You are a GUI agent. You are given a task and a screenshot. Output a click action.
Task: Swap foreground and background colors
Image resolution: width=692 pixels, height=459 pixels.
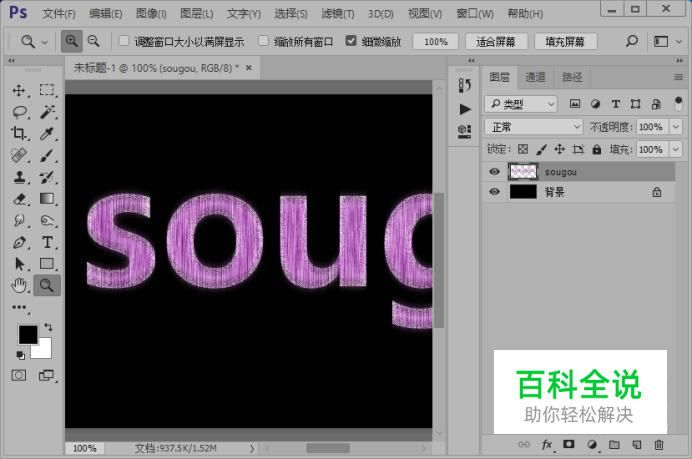[48, 327]
